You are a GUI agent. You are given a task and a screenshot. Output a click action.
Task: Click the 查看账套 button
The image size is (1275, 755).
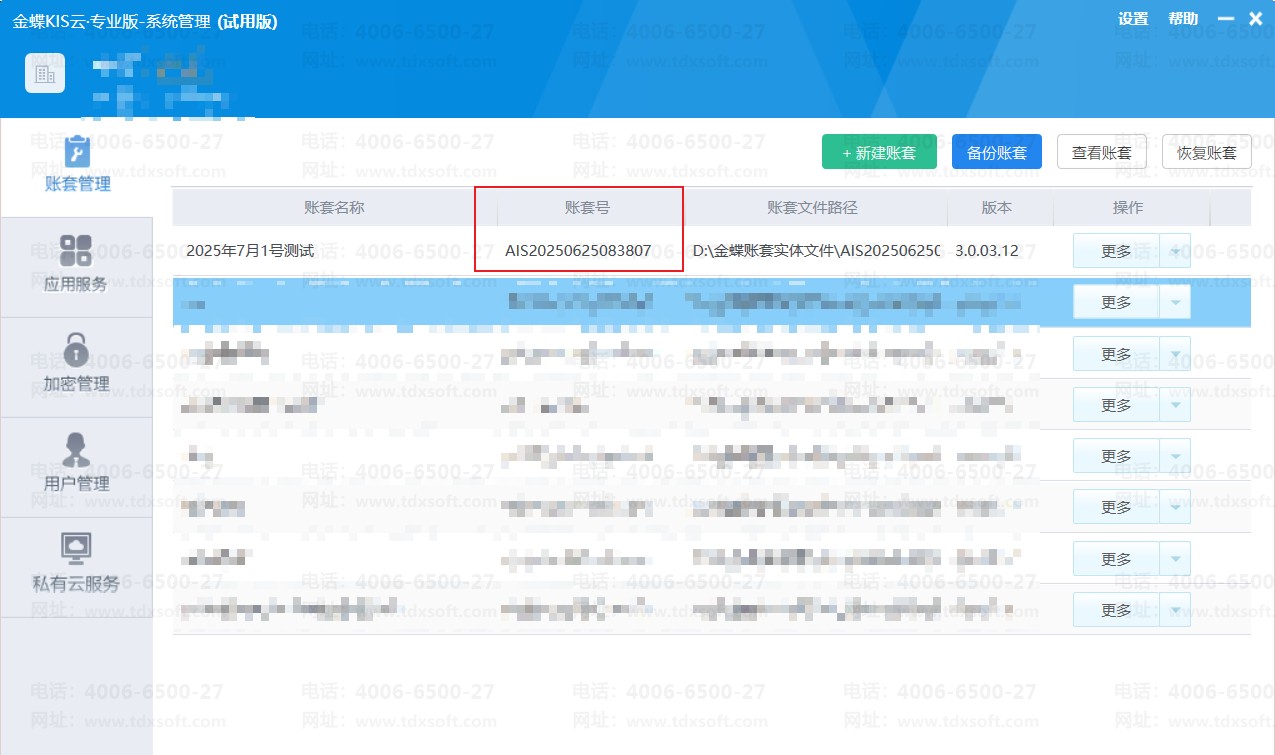coord(1102,152)
